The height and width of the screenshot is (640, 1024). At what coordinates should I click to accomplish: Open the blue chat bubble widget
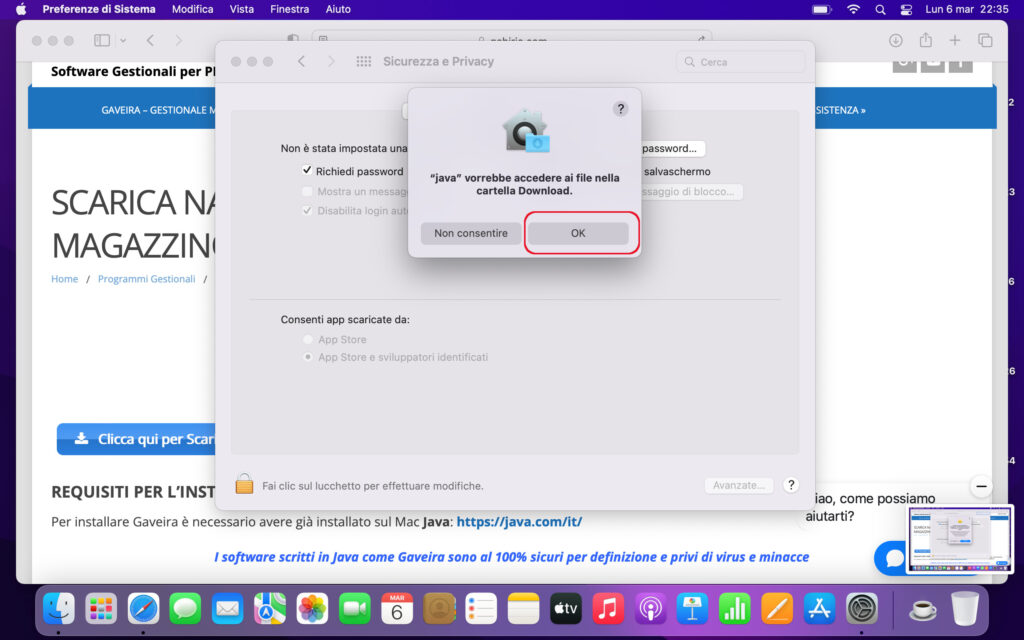click(890, 558)
